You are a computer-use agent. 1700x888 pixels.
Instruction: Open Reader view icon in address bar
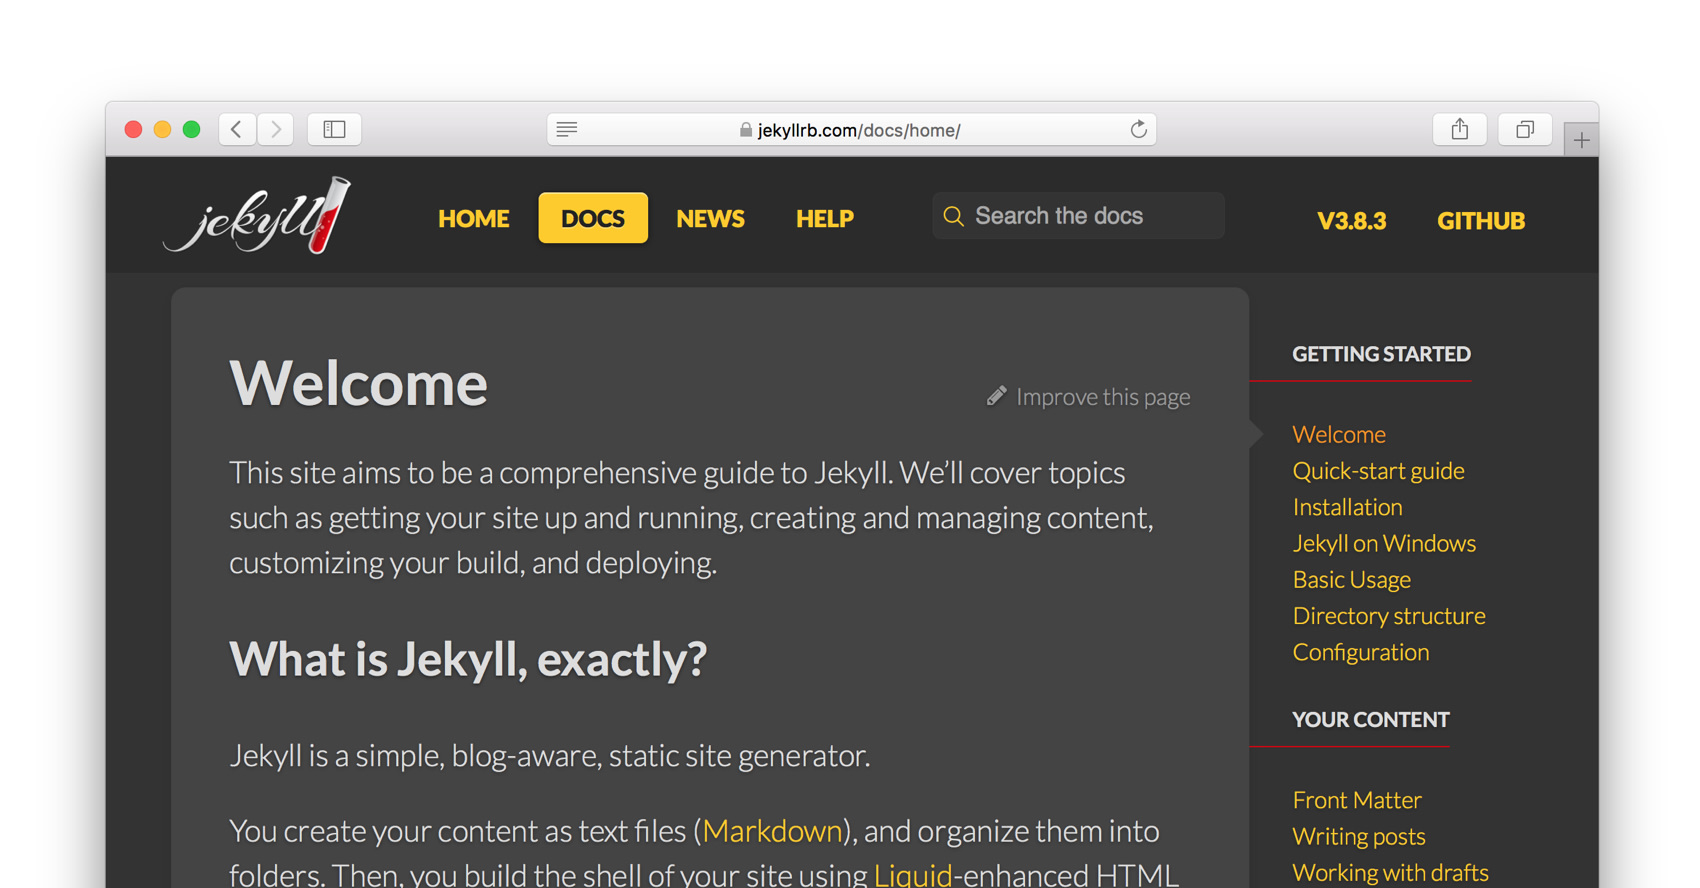click(567, 129)
